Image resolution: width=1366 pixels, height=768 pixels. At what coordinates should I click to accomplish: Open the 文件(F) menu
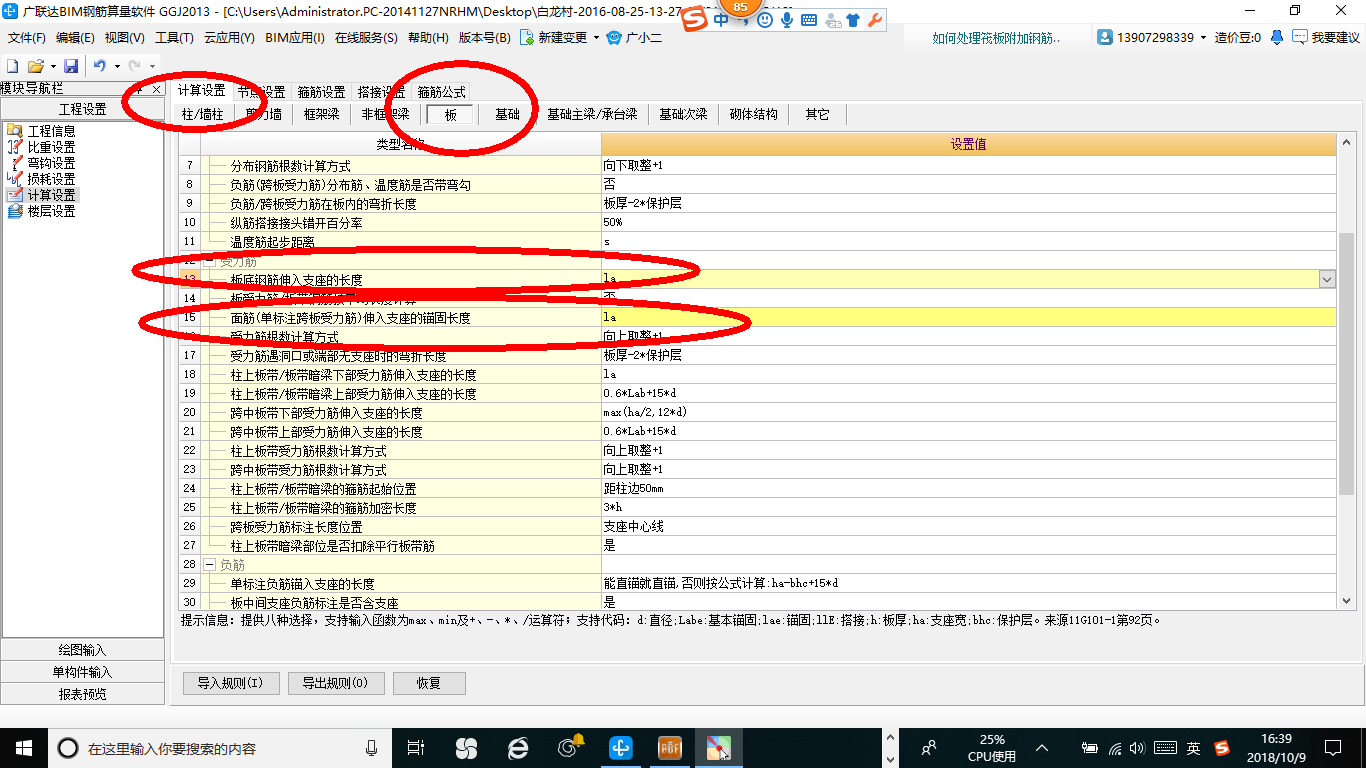pos(27,38)
